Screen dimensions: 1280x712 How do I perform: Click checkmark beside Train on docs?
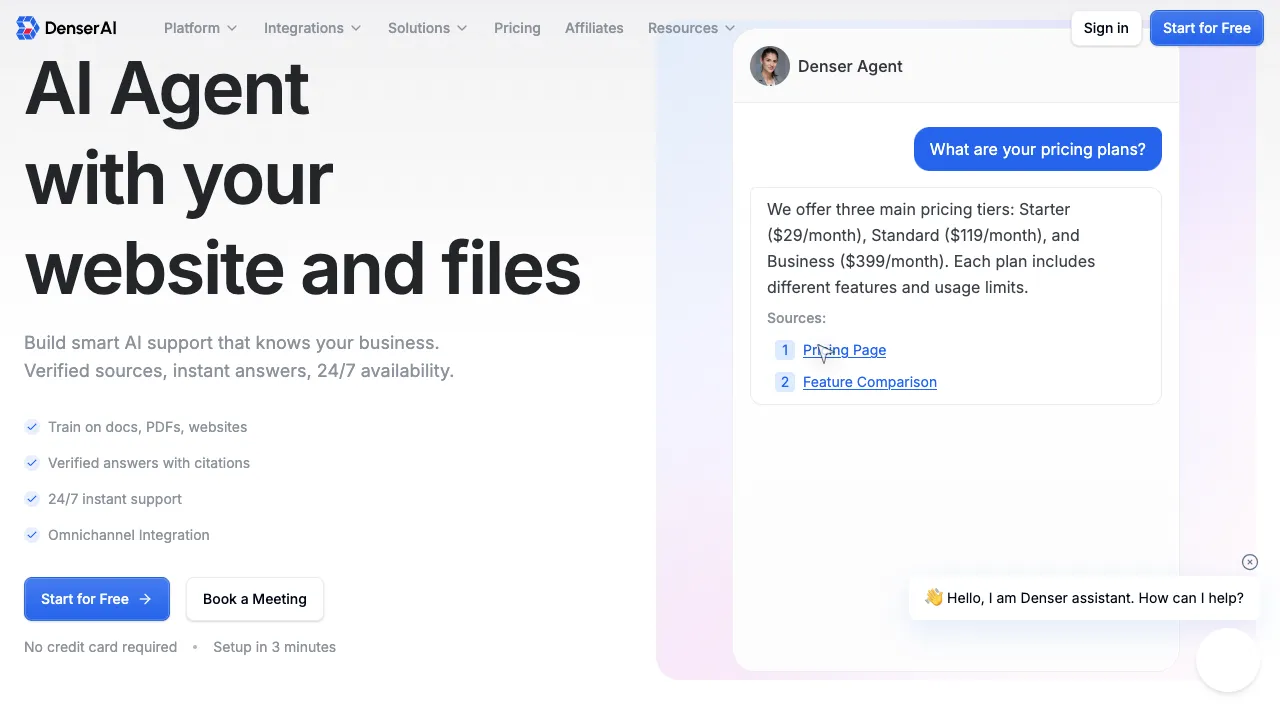tap(32, 427)
